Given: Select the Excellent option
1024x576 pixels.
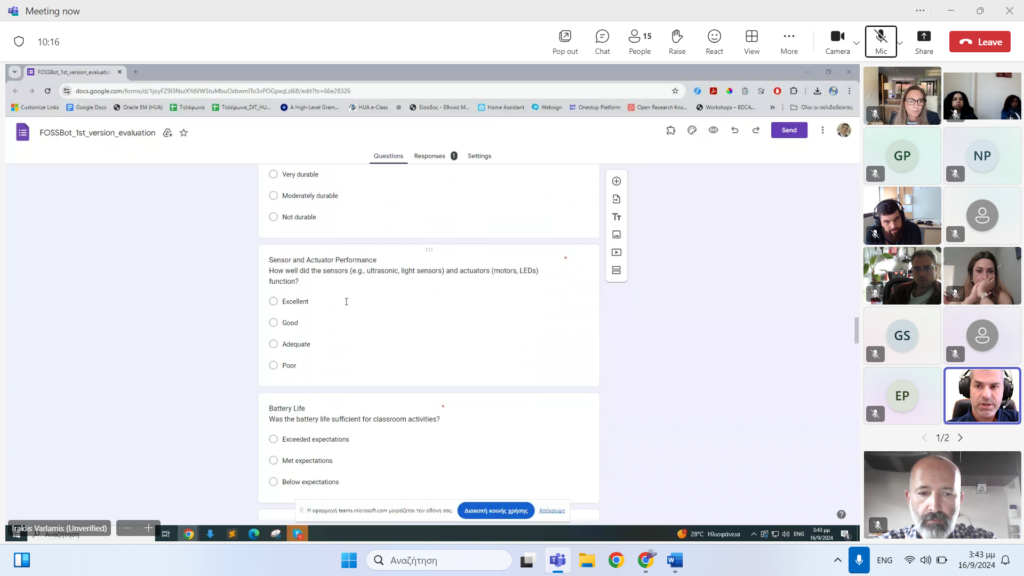Looking at the screenshot, I should (273, 301).
